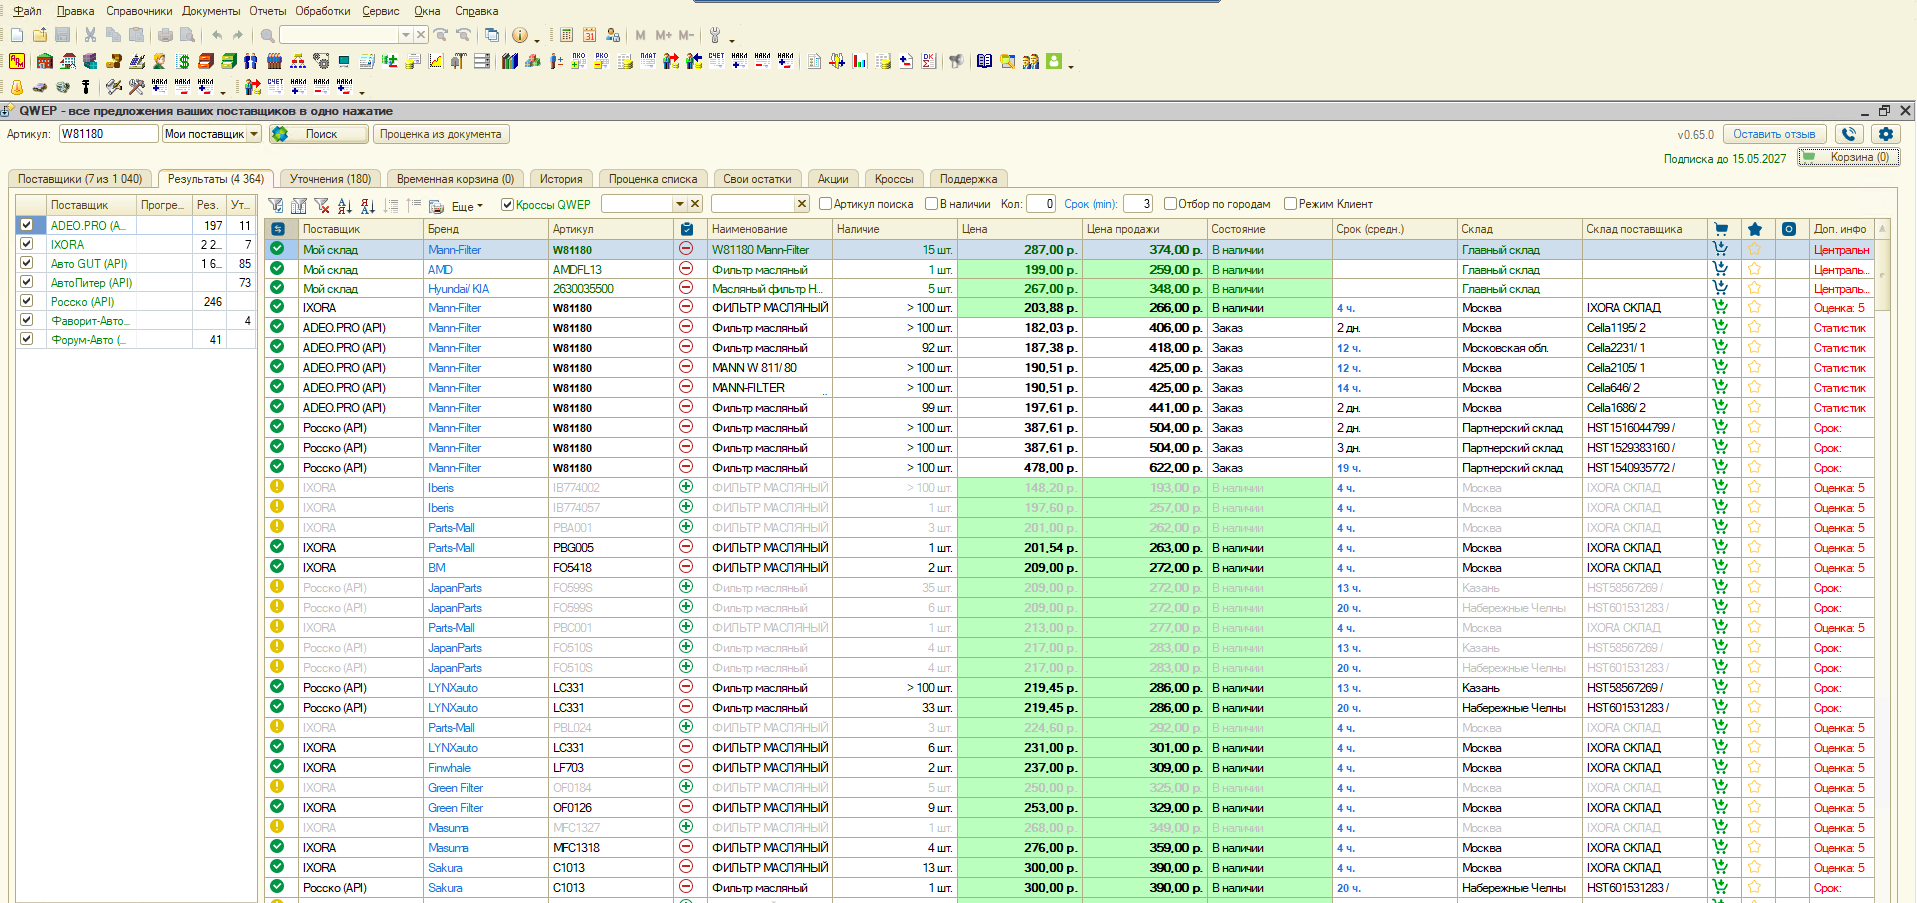Click plus icon on the Iberis IB774002 row
The height and width of the screenshot is (903, 1917).
[x=686, y=487]
